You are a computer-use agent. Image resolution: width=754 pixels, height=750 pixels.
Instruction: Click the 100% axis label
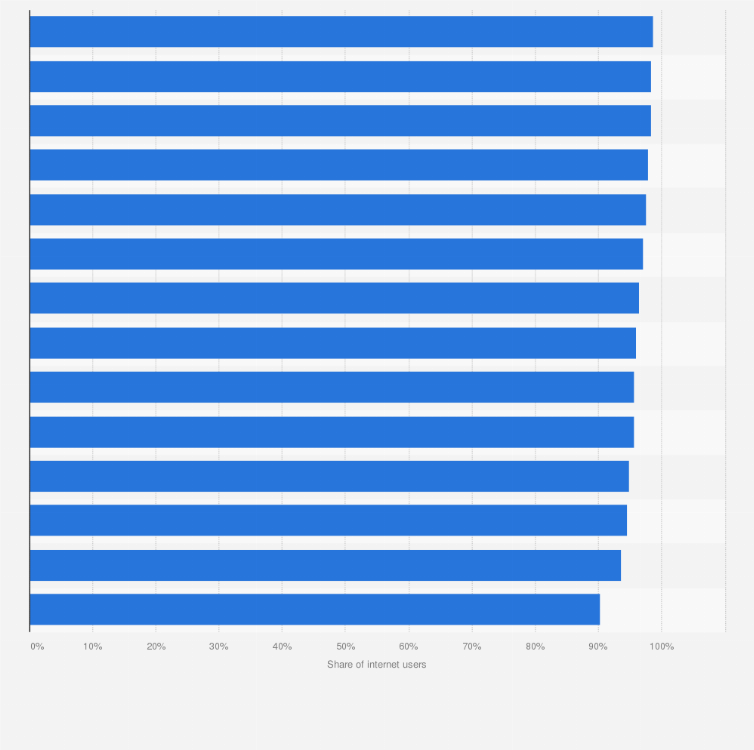point(661,647)
